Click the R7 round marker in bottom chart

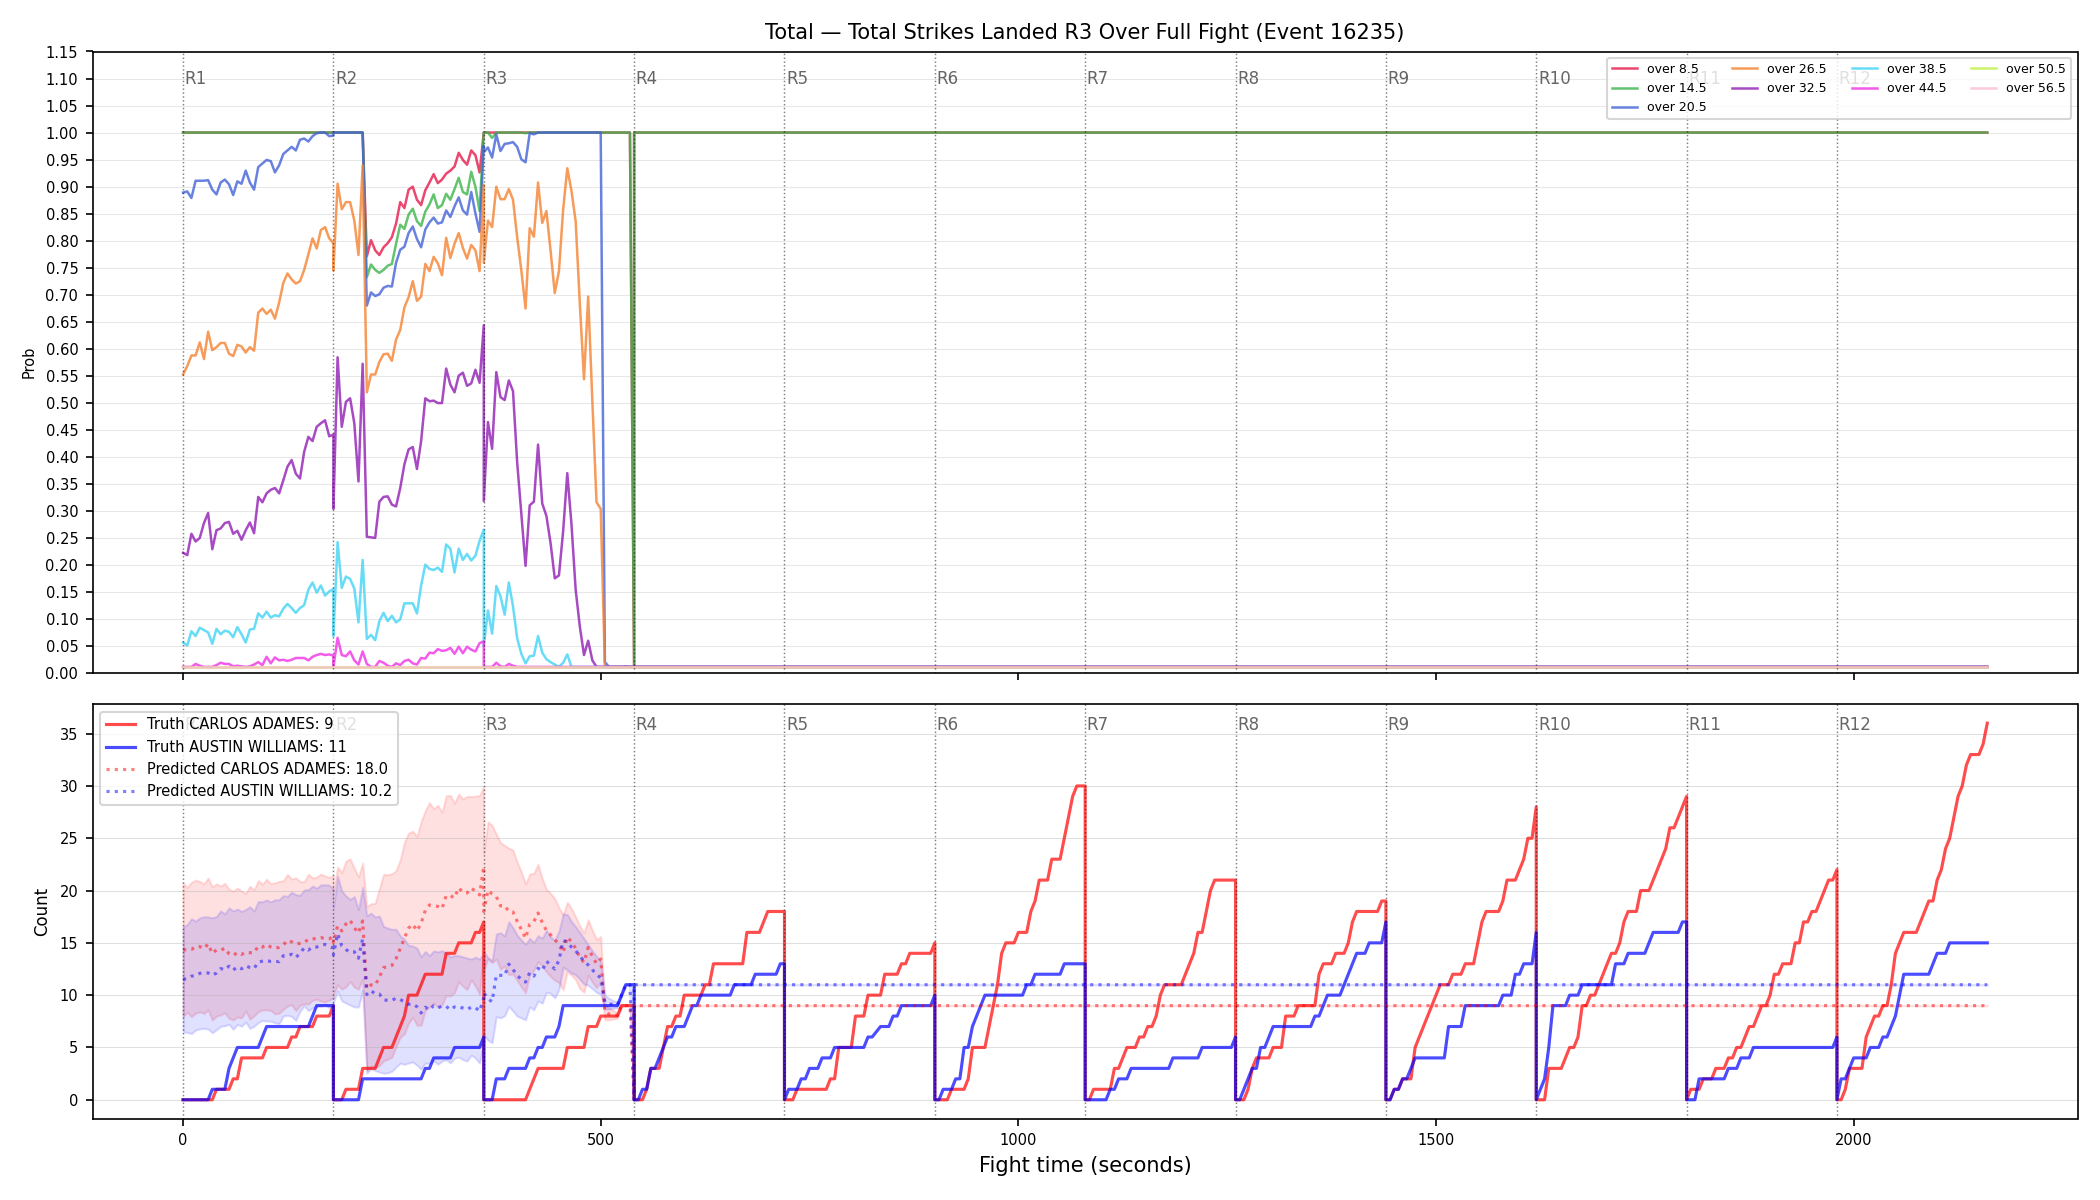click(1097, 724)
